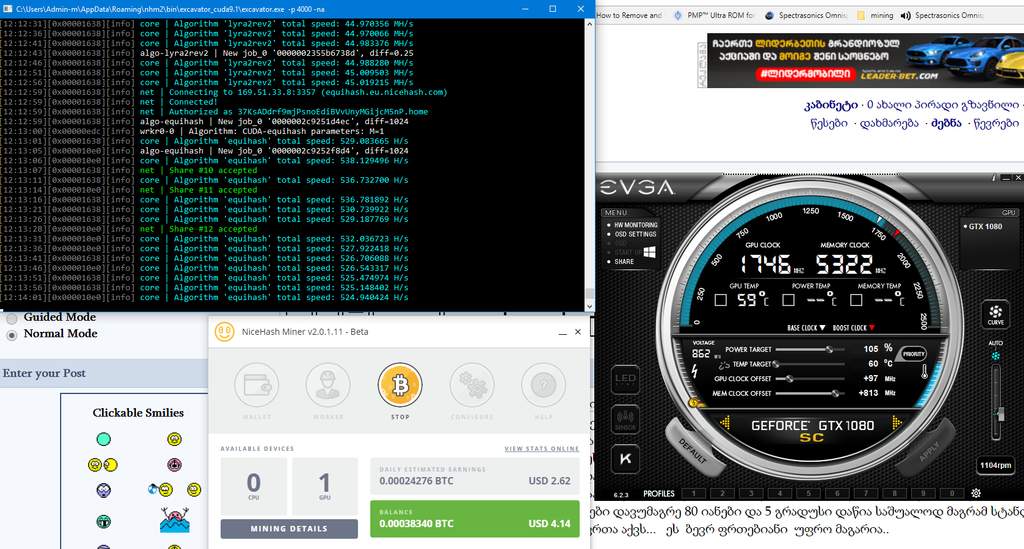
Task: Switch to PMP Ultra ROM browser tab
Action: coord(714,15)
